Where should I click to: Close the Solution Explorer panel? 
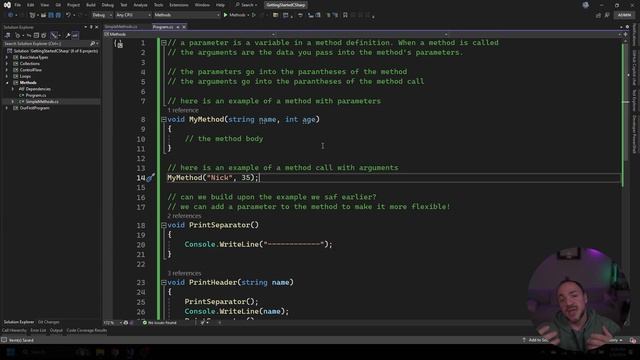pos(97,27)
